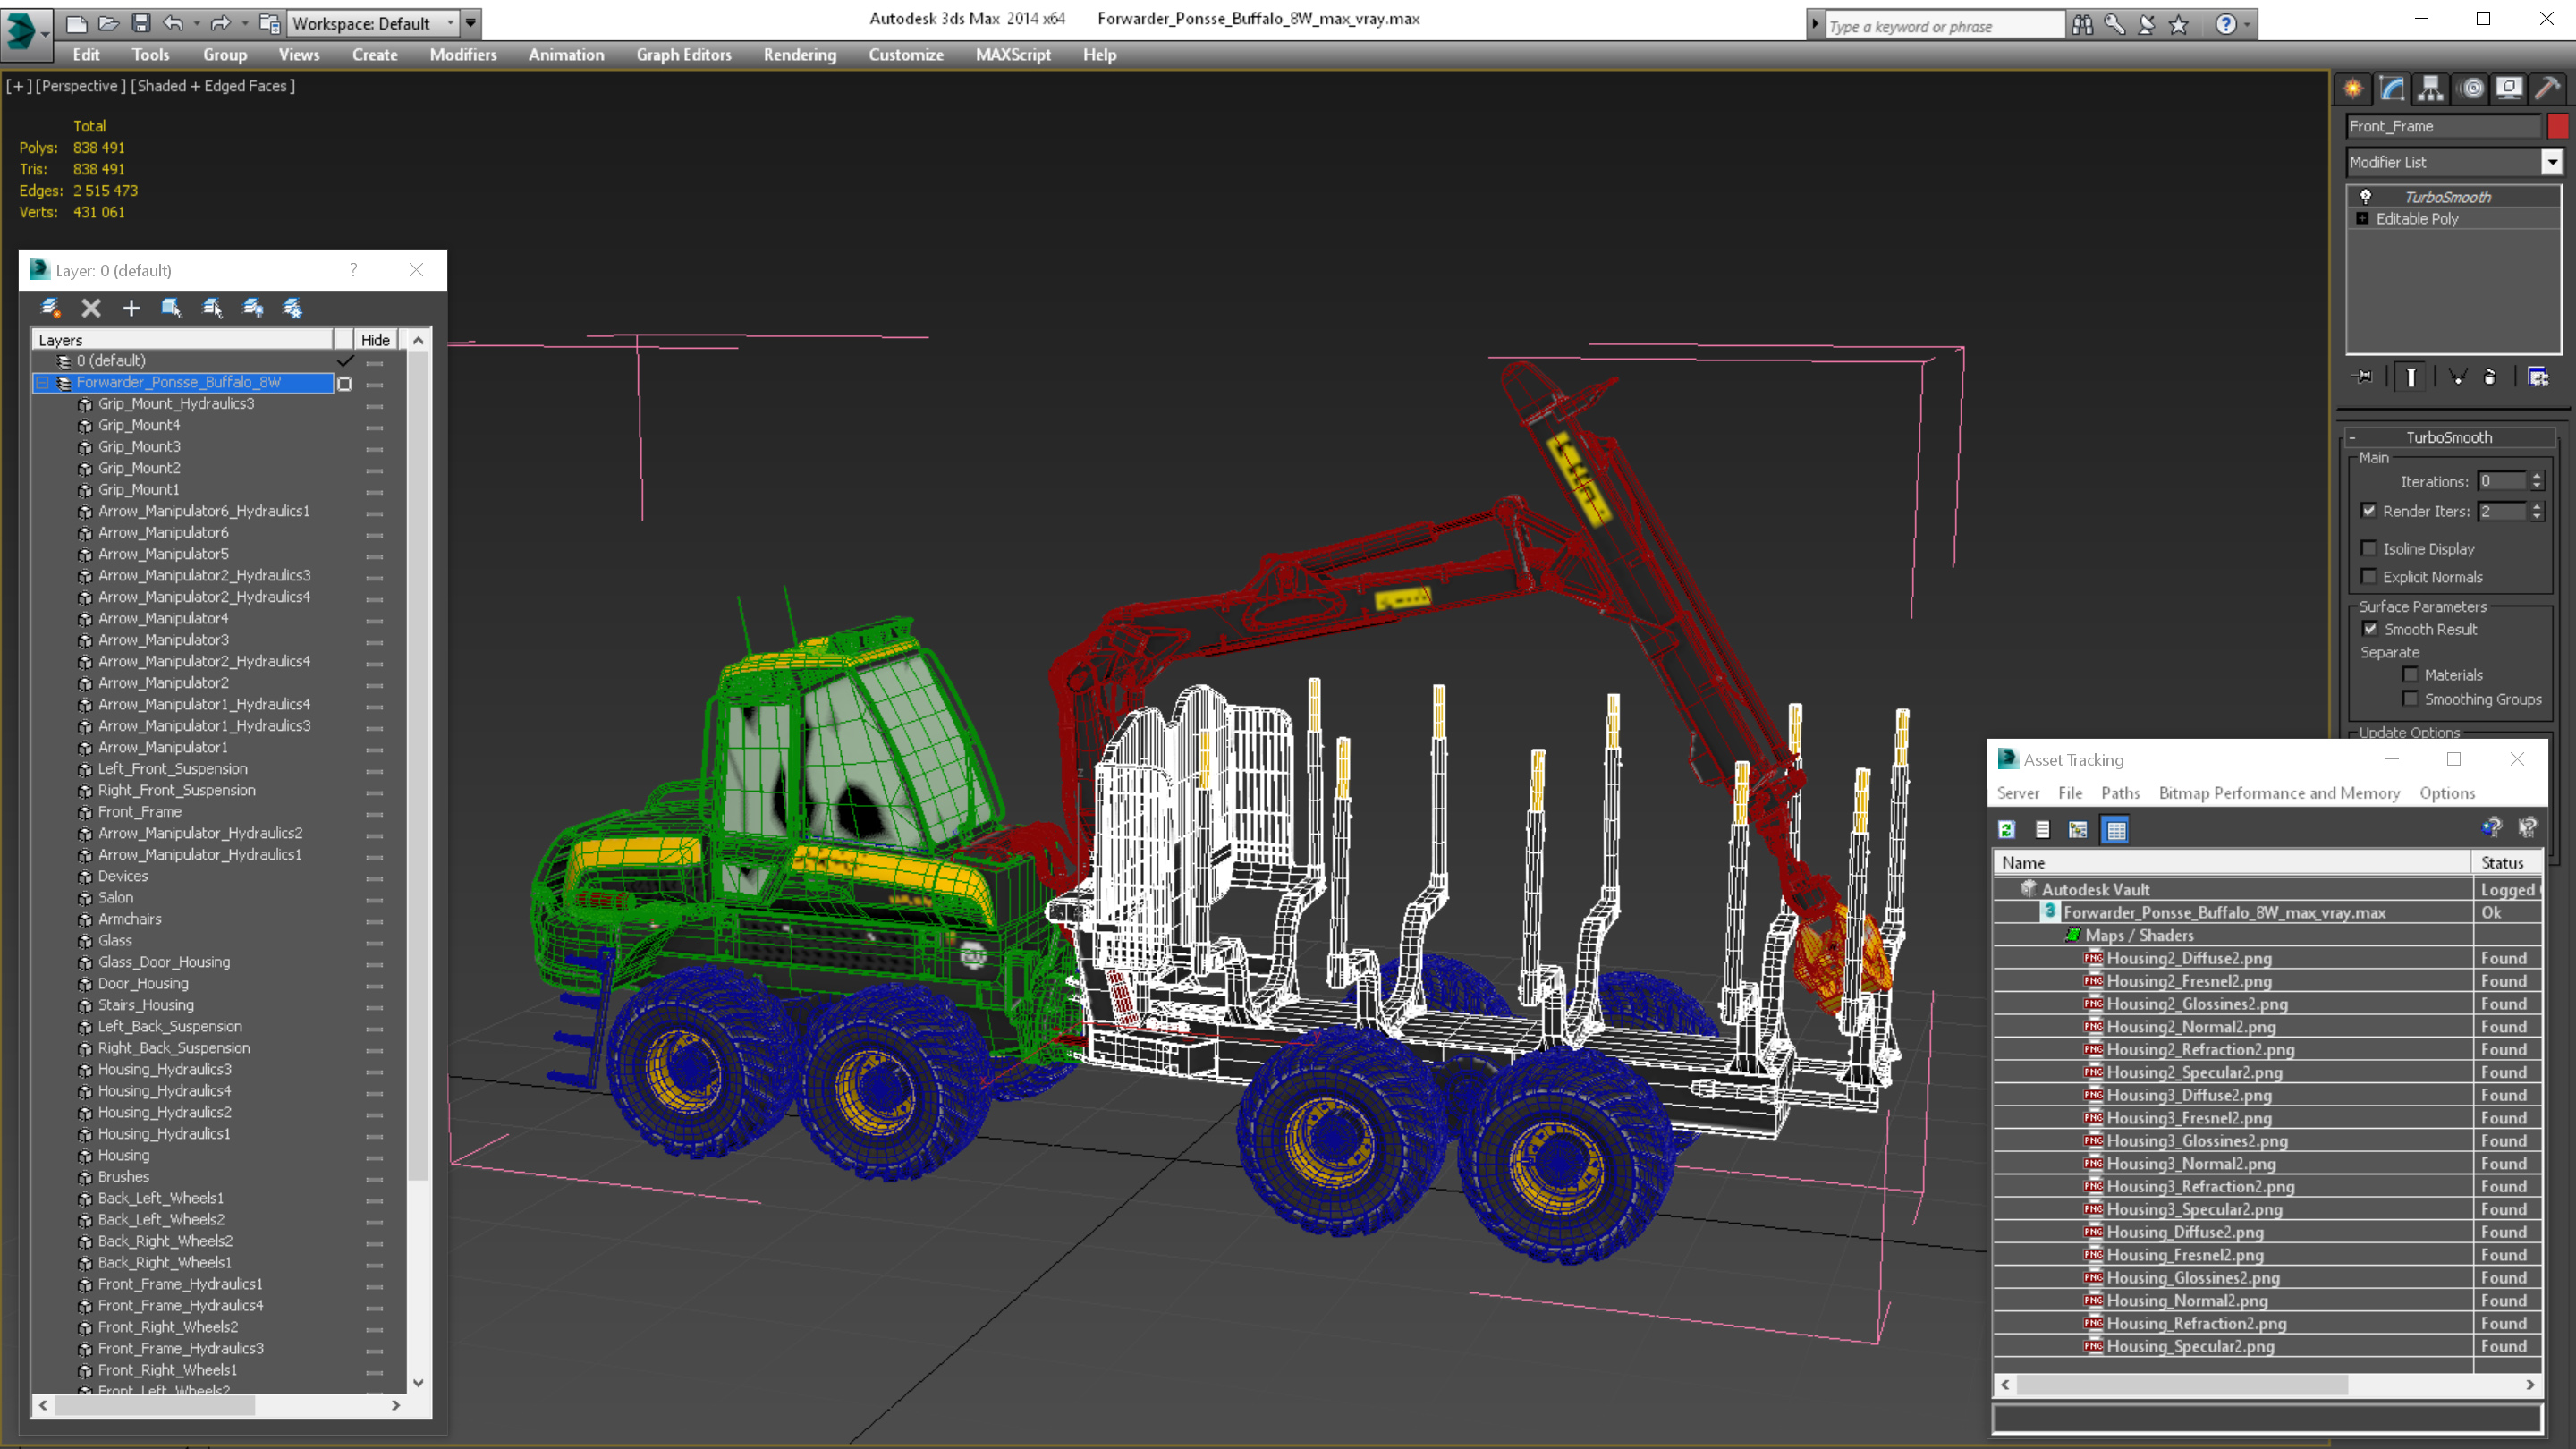
Task: Open the Modifier List dropdown
Action: click(2552, 162)
